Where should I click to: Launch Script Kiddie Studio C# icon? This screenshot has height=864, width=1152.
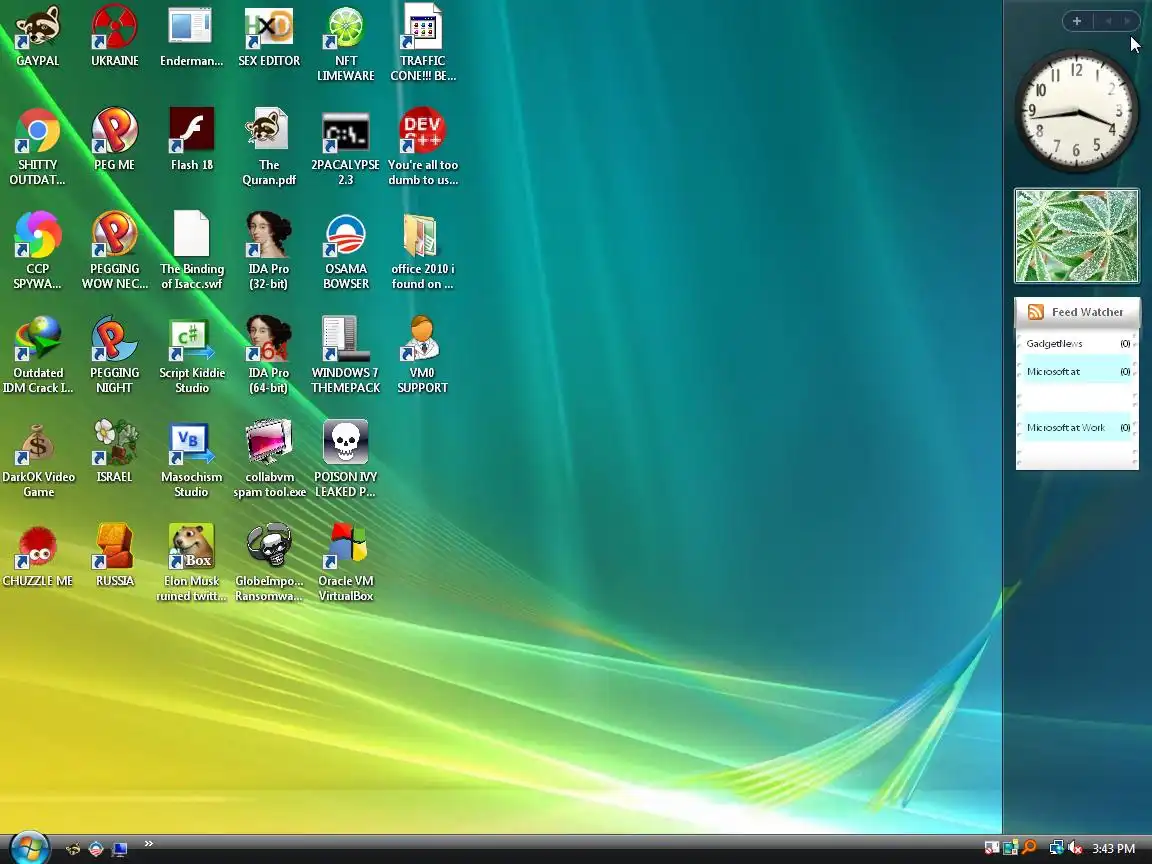[x=191, y=356]
